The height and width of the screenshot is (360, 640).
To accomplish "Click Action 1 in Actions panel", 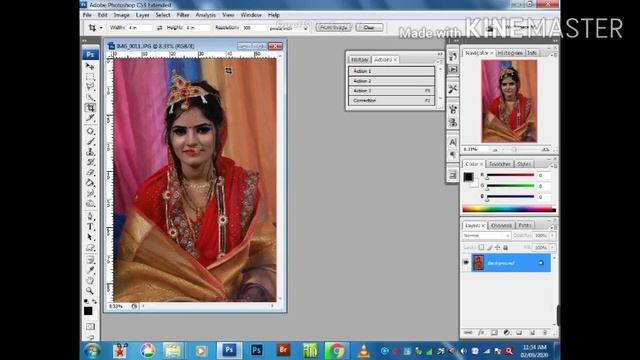I will click(x=391, y=71).
